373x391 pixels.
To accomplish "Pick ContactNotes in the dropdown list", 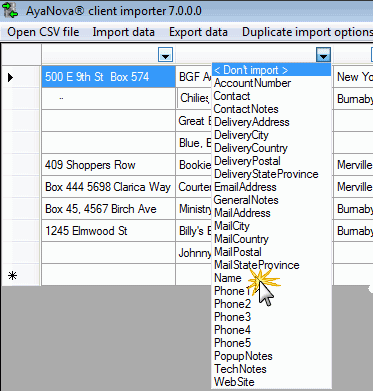I will [271, 109].
